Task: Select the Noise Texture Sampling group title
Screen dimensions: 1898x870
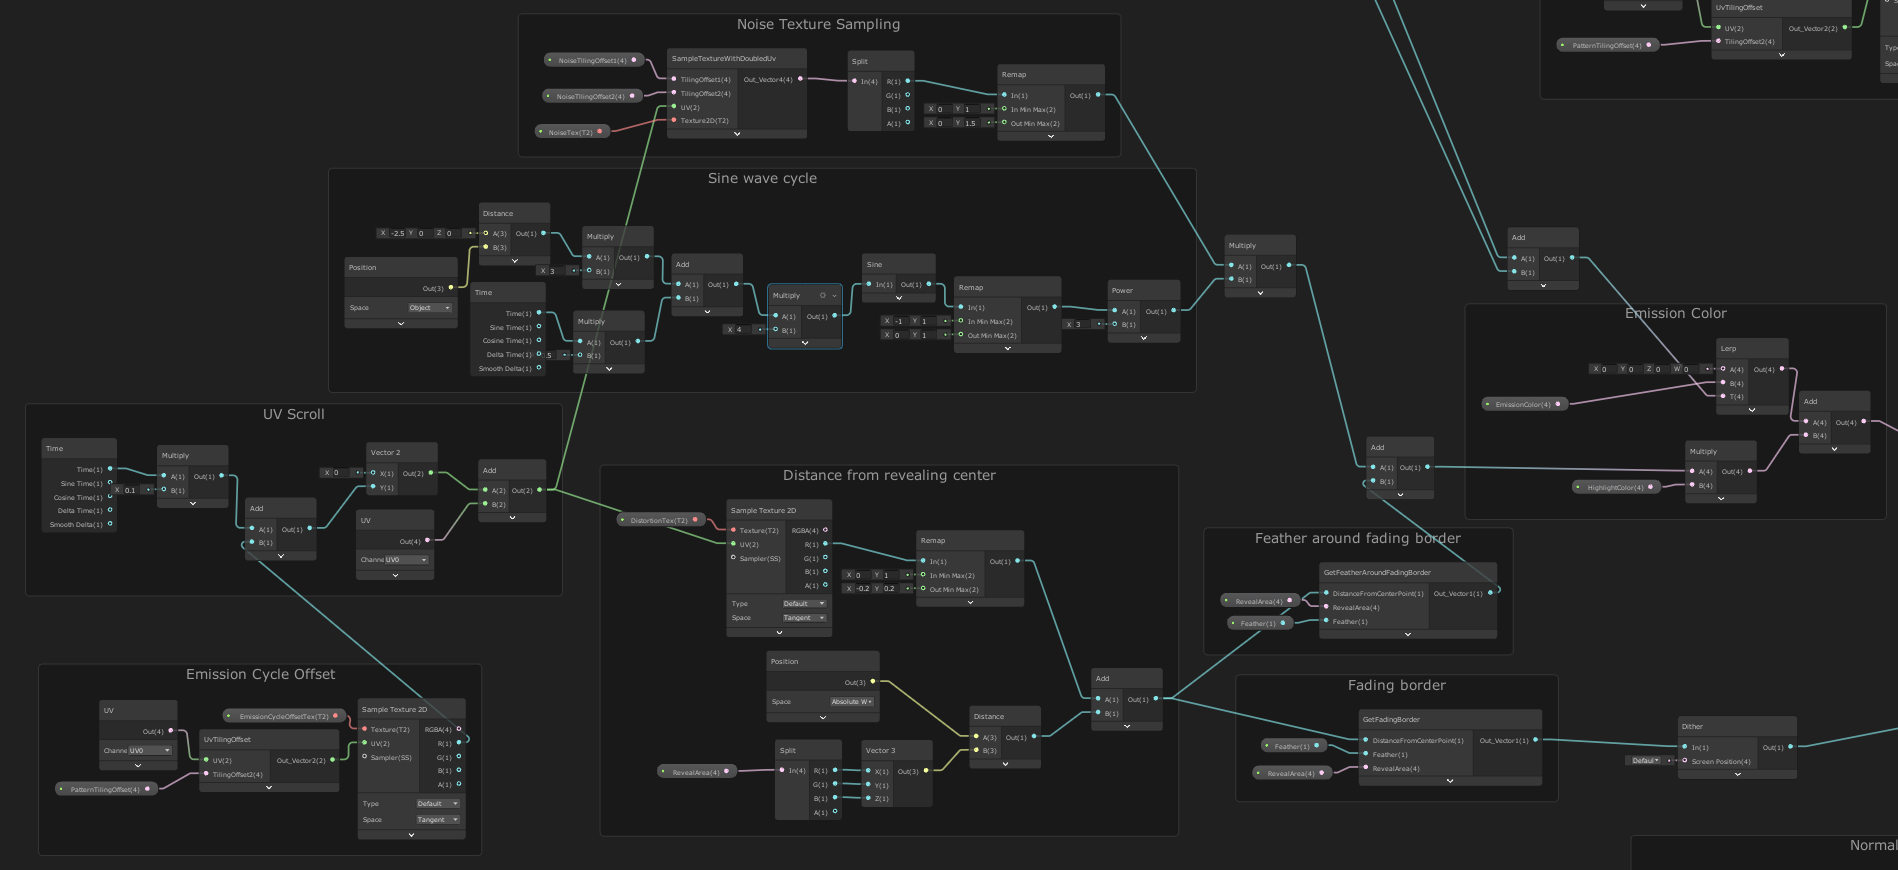Action: (818, 24)
